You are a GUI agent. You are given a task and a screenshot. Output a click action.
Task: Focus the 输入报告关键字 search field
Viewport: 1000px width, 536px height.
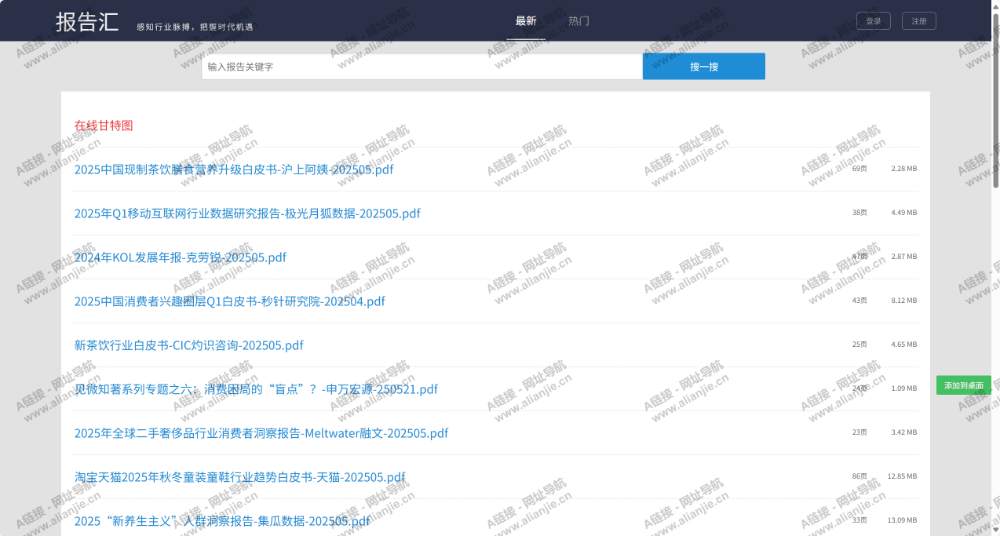pyautogui.click(x=422, y=66)
